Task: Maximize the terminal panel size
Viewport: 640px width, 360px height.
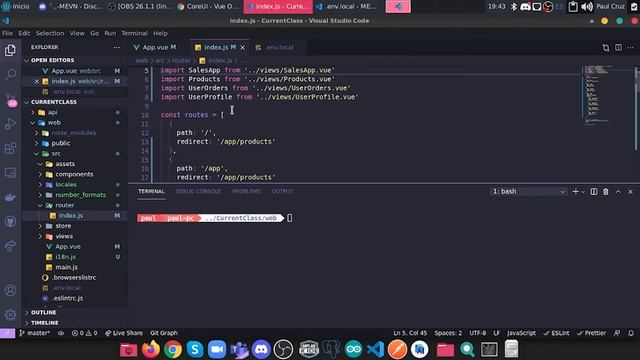Action: pos(618,191)
